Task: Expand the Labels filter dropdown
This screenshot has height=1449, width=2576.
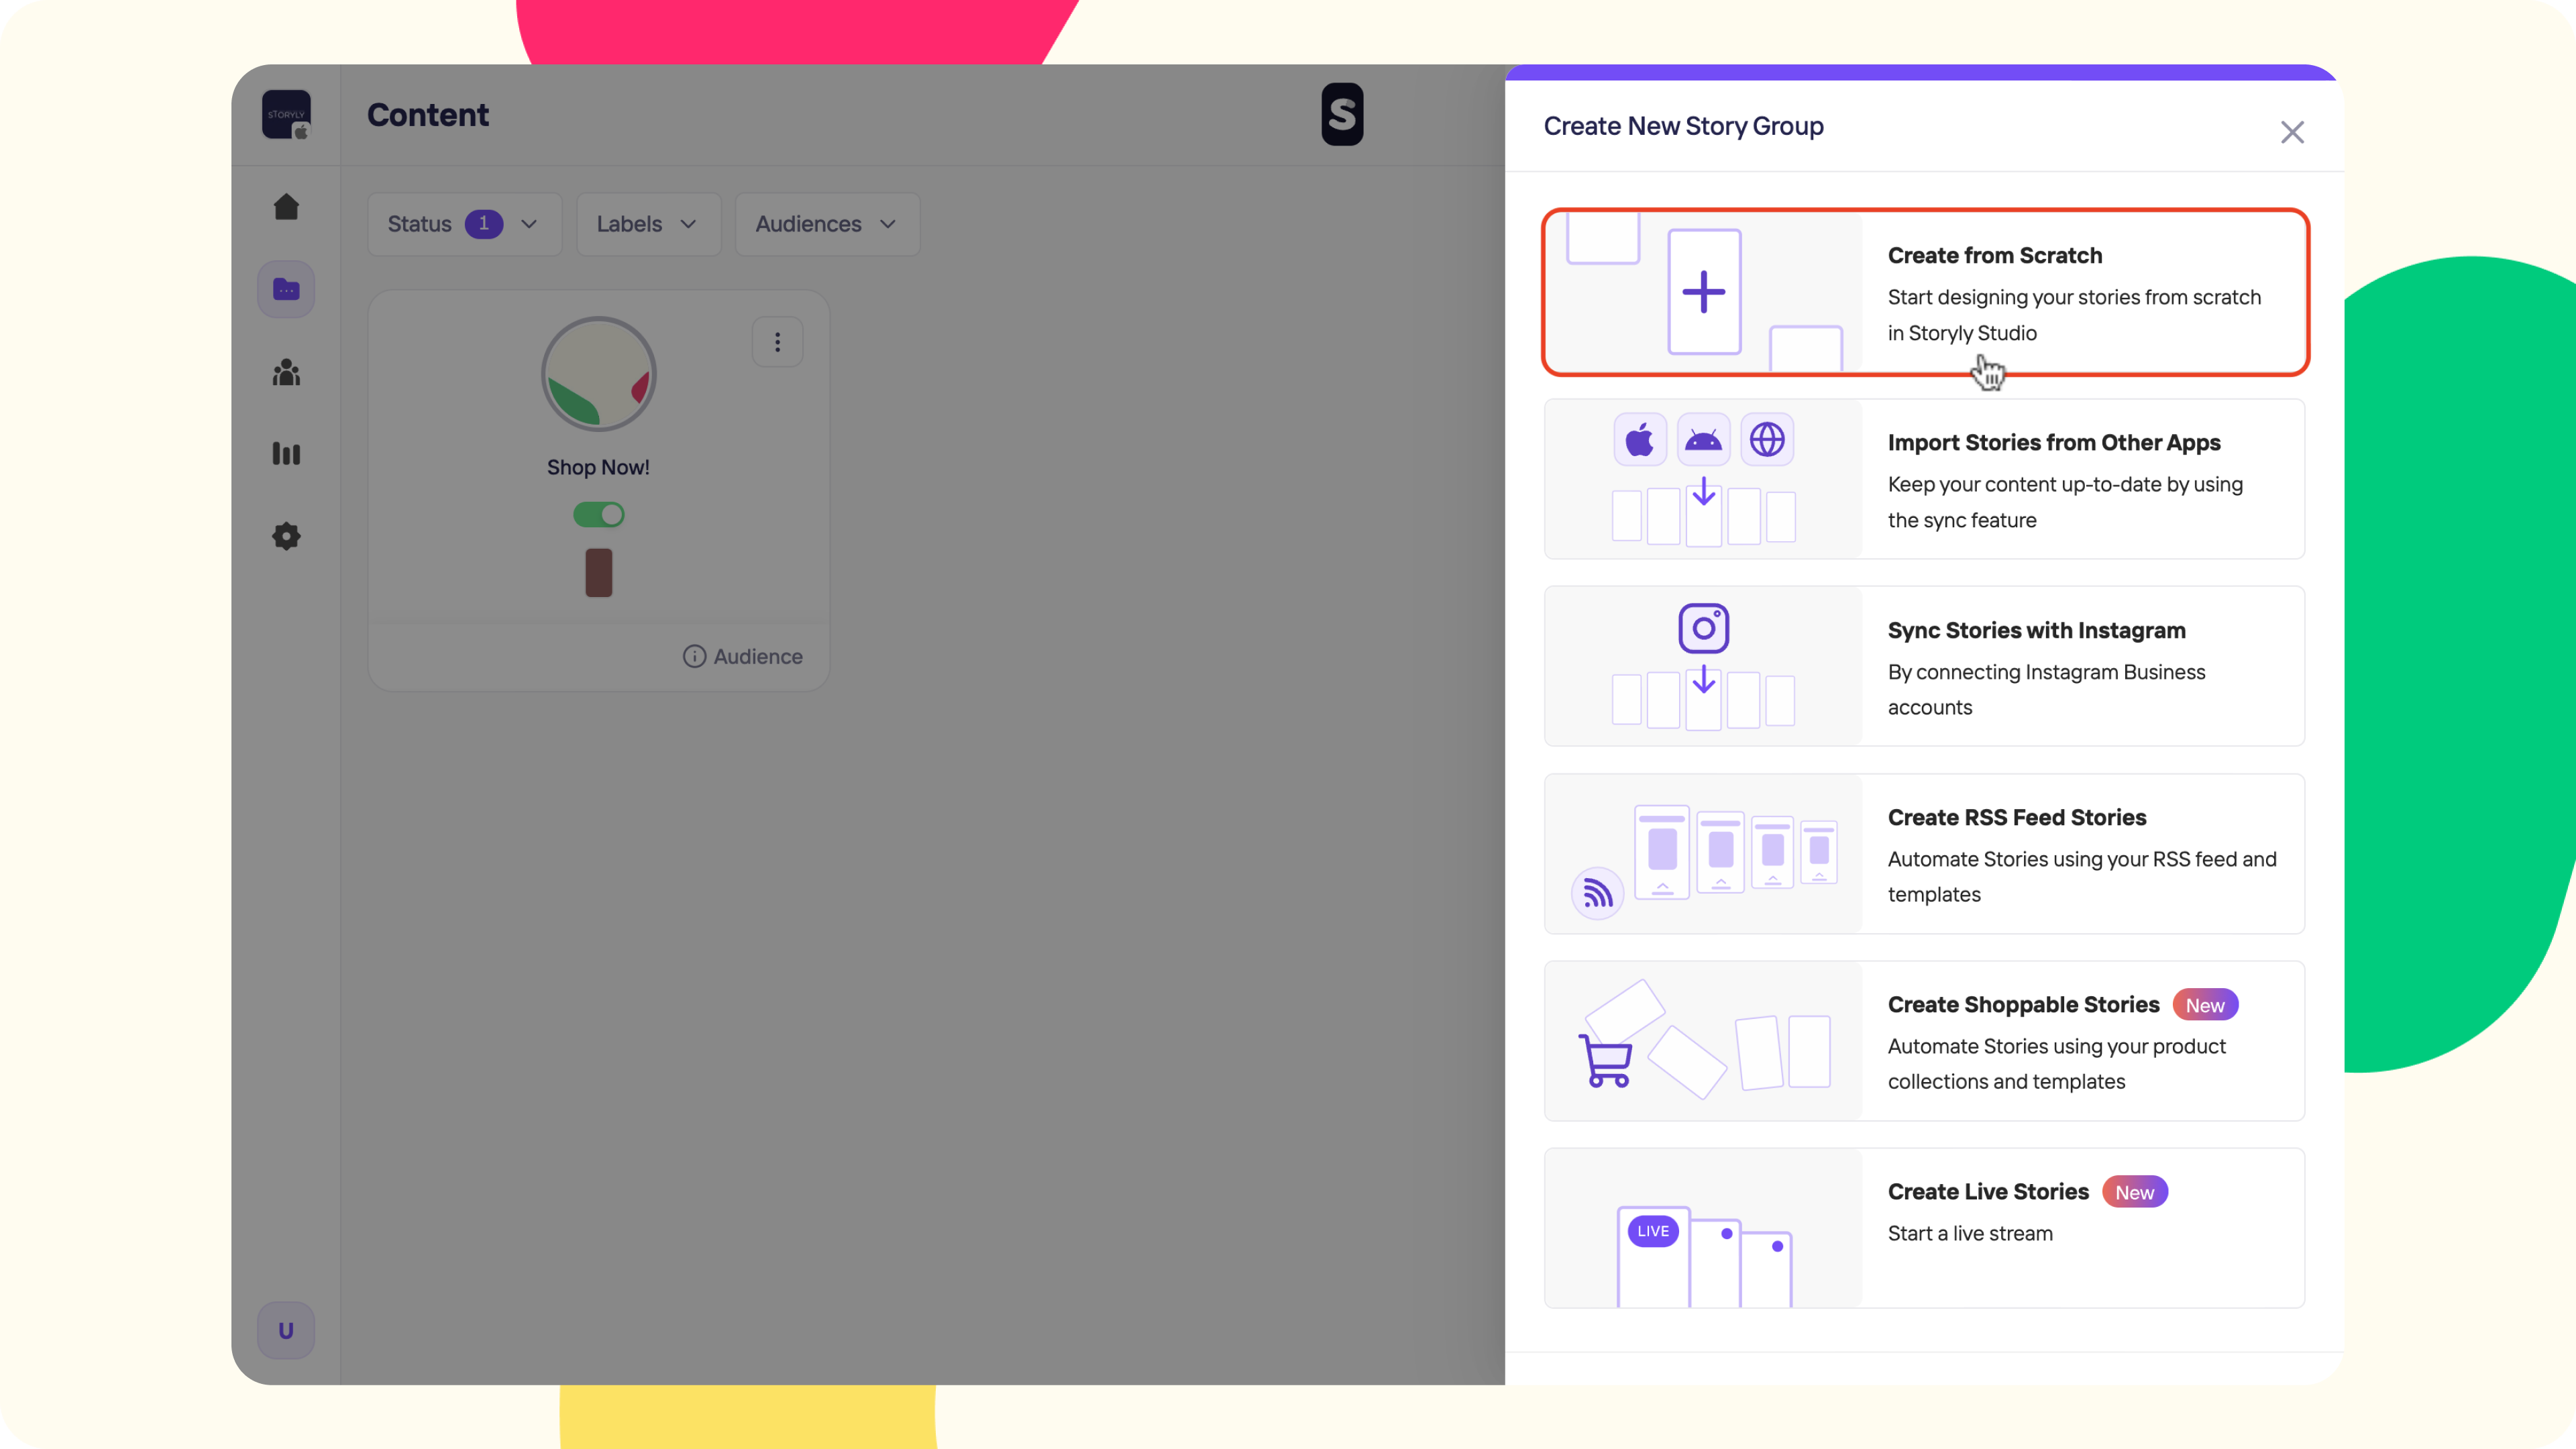Action: [x=647, y=224]
